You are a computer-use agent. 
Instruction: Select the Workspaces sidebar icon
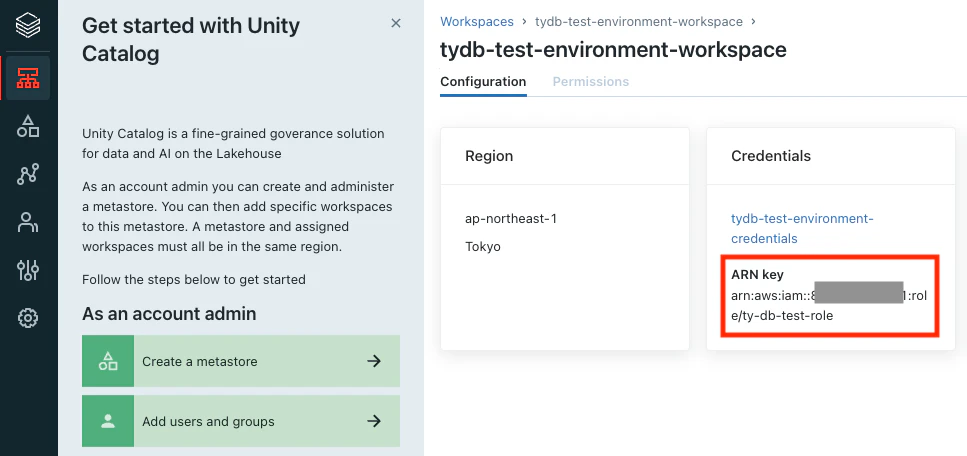(x=28, y=78)
